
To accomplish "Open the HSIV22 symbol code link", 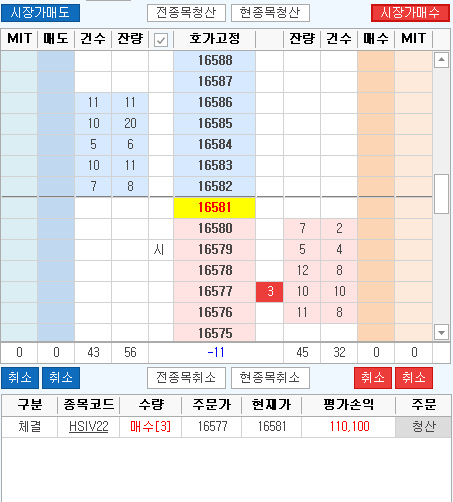I will pos(89,426).
